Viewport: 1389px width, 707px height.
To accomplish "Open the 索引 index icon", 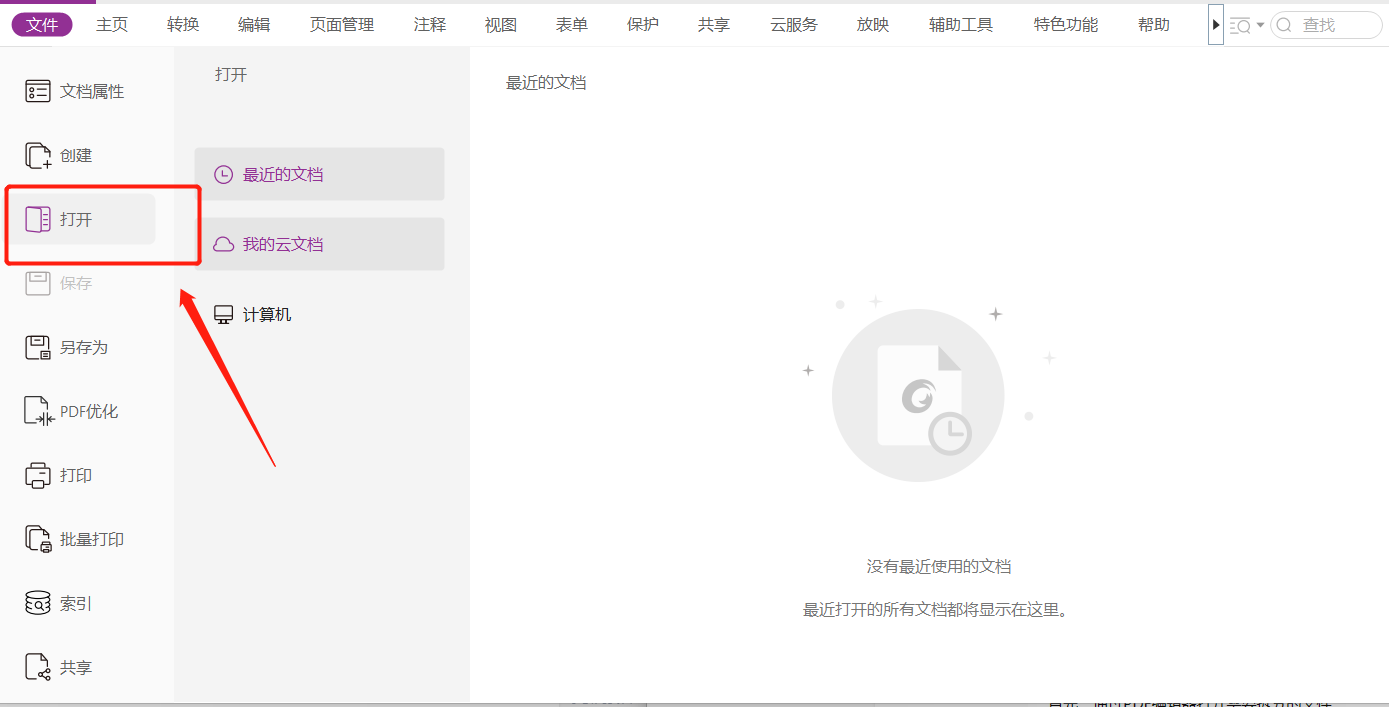I will pos(38,603).
